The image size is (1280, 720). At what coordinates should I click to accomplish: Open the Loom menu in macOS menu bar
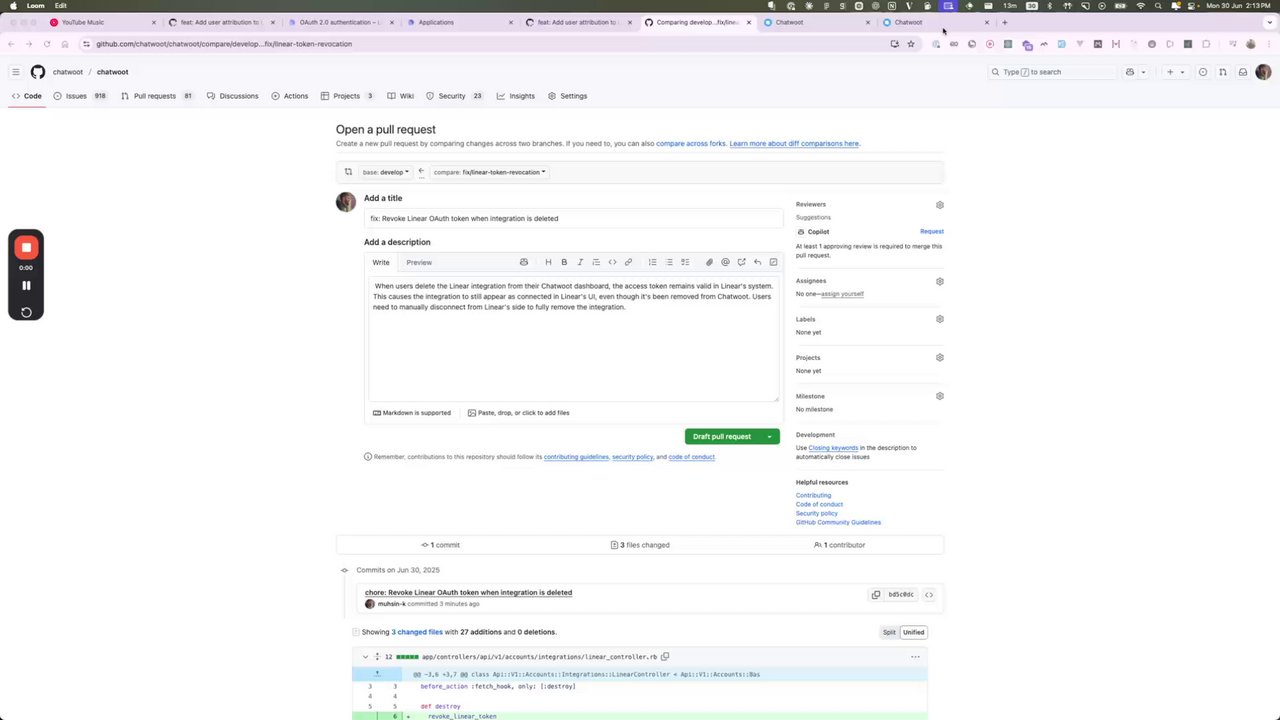coord(35,6)
